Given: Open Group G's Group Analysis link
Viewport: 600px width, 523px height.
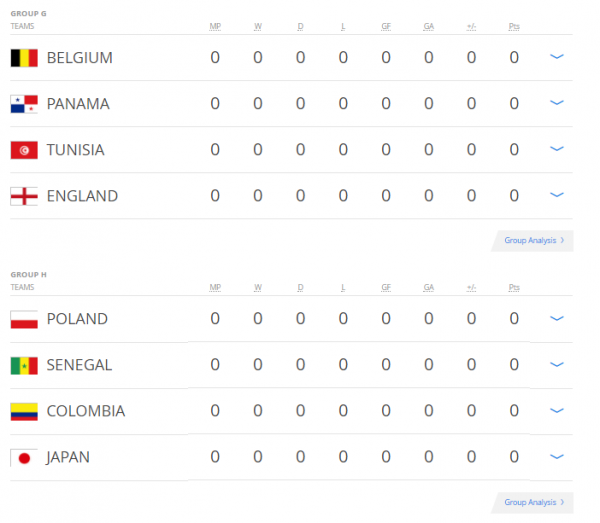Looking at the screenshot, I should (x=533, y=241).
